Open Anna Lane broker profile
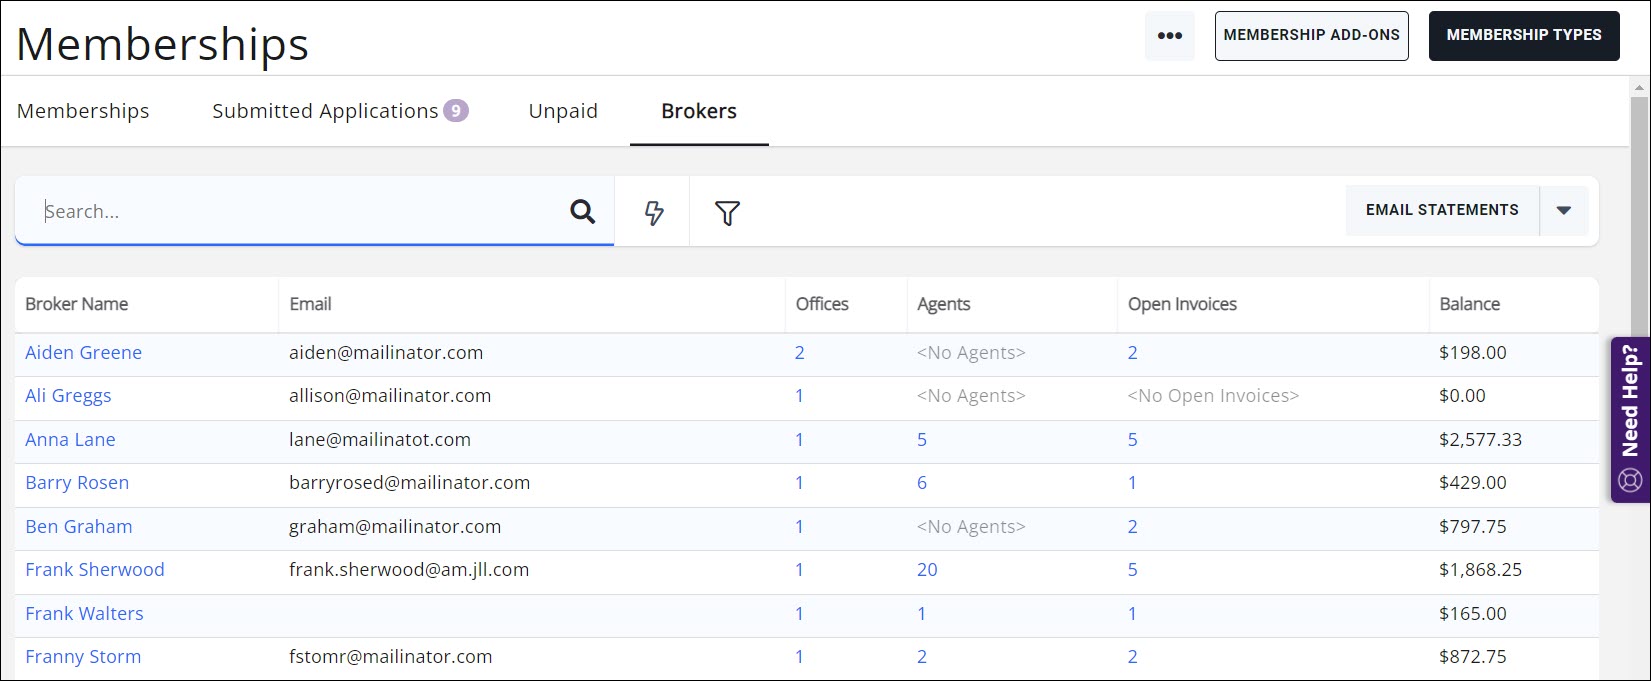 point(70,440)
